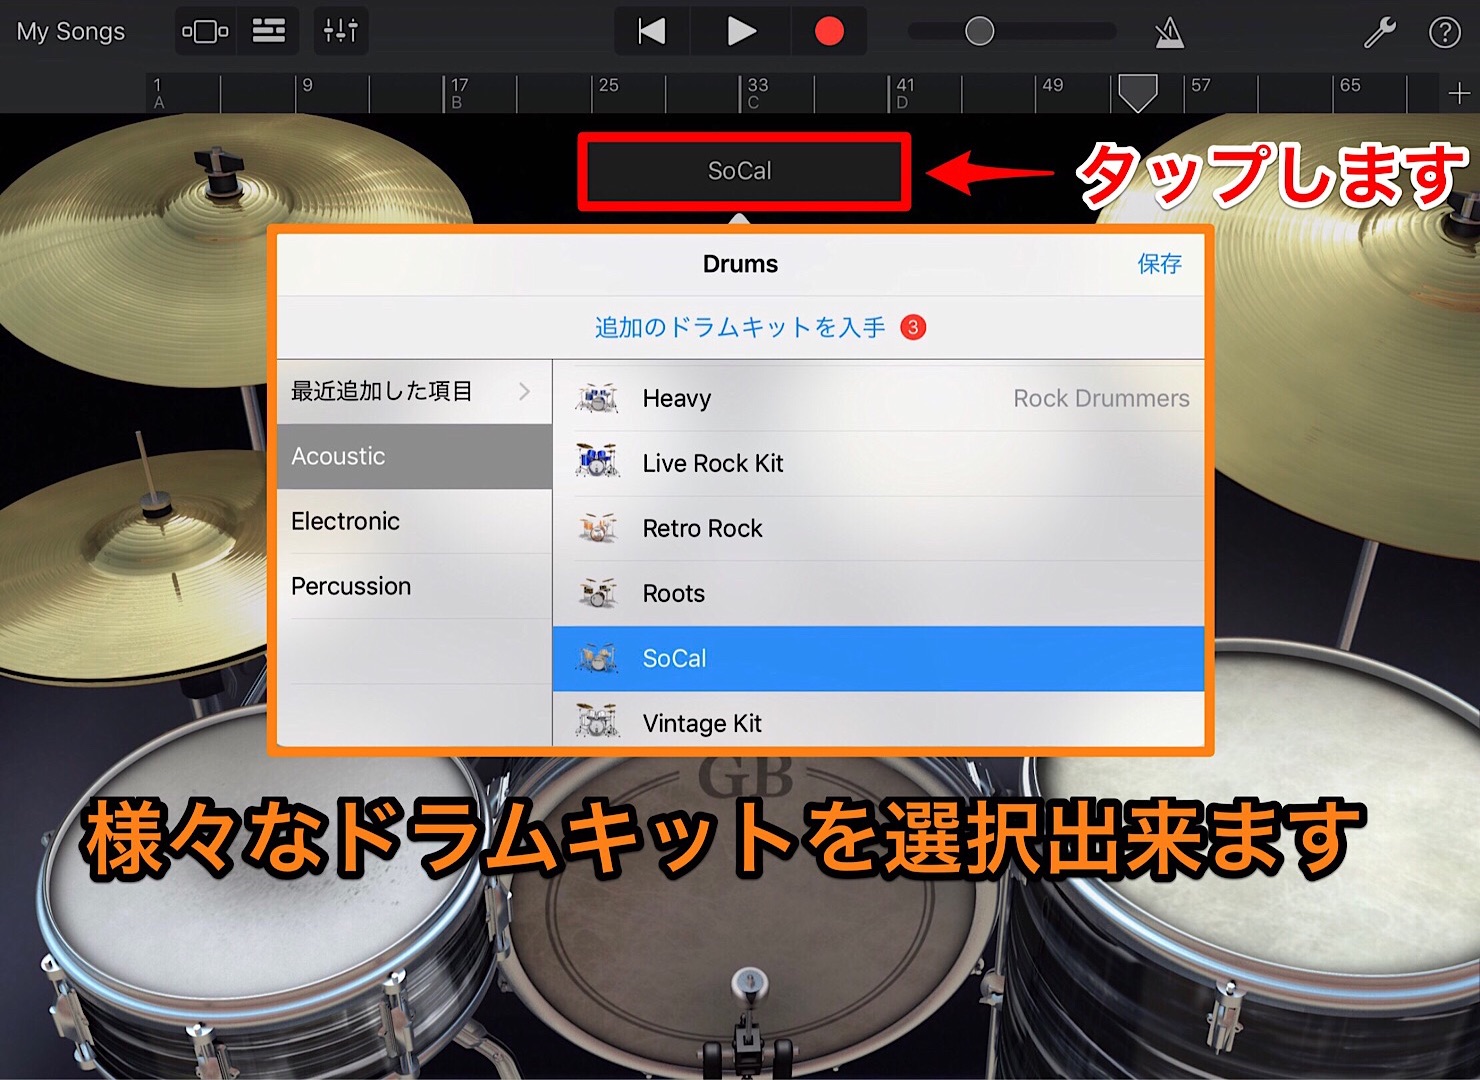Click the Retro Rock orange drum icon

pyautogui.click(x=597, y=527)
